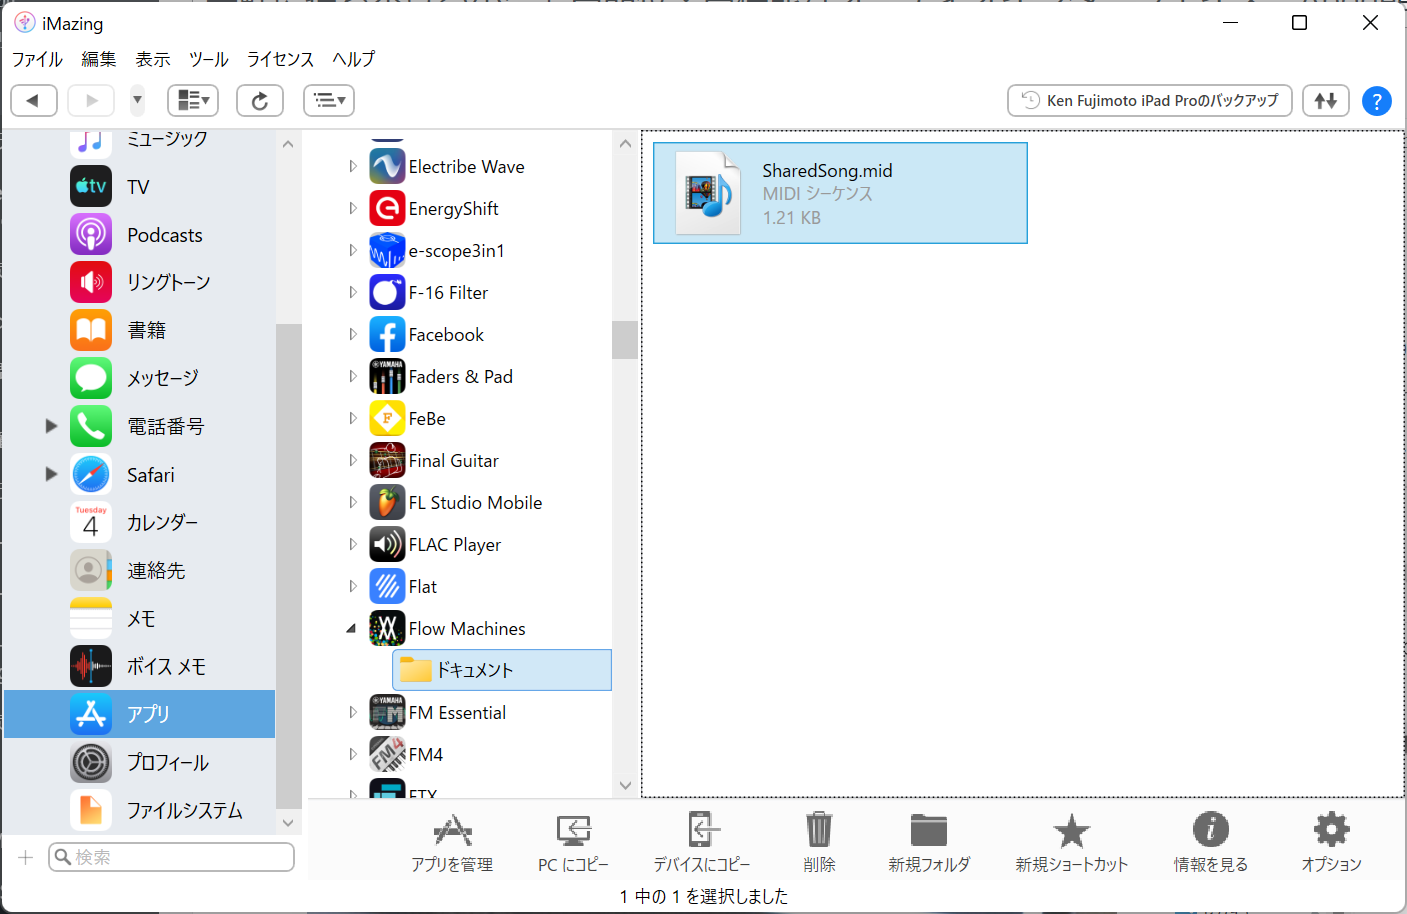This screenshot has width=1407, height=914.
Task: Select the FLAC Player app
Action: pos(435,545)
